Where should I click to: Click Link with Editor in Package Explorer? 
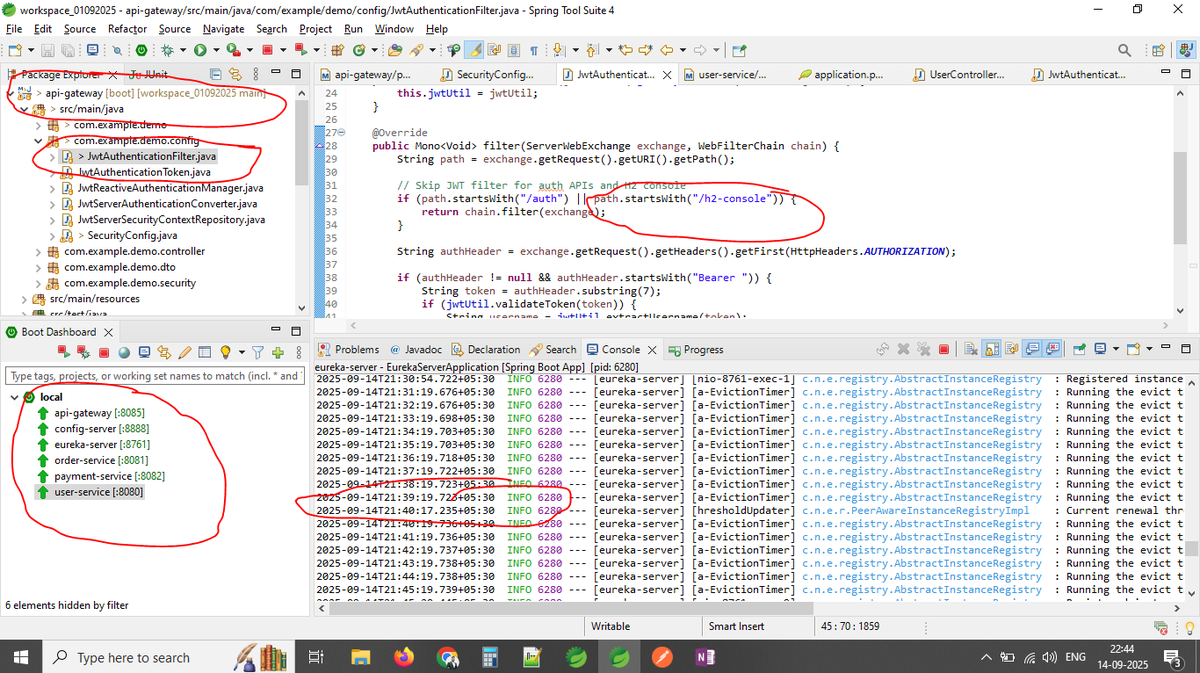(x=236, y=75)
